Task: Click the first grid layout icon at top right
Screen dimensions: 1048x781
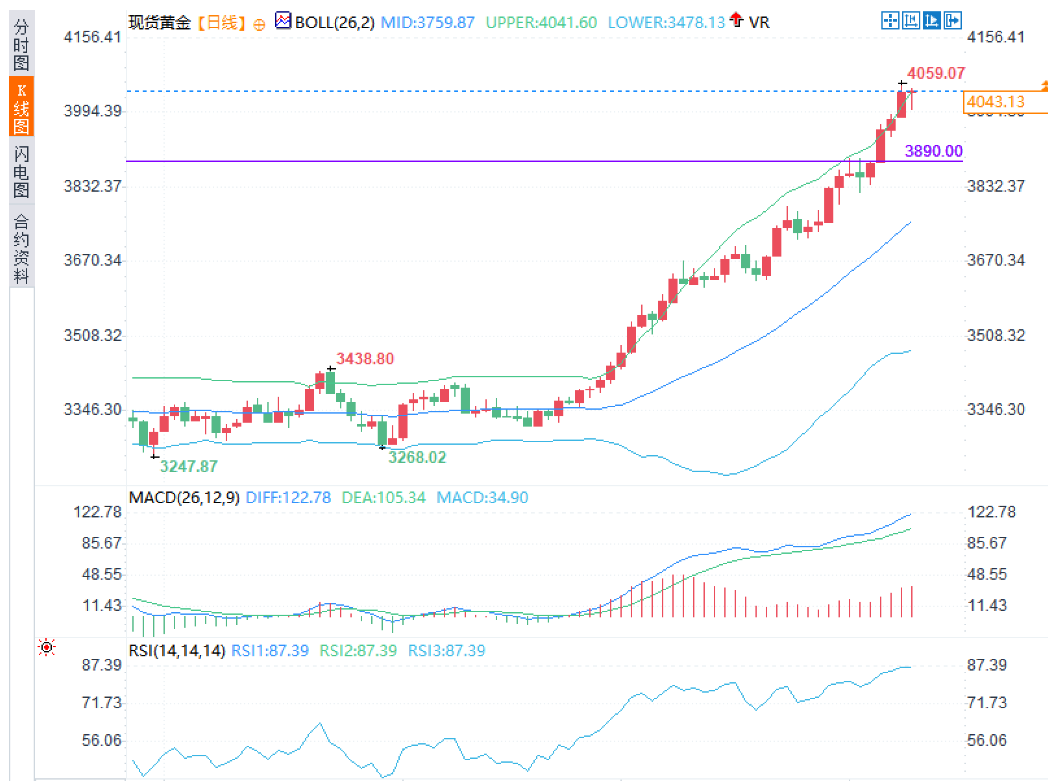Action: (890, 20)
